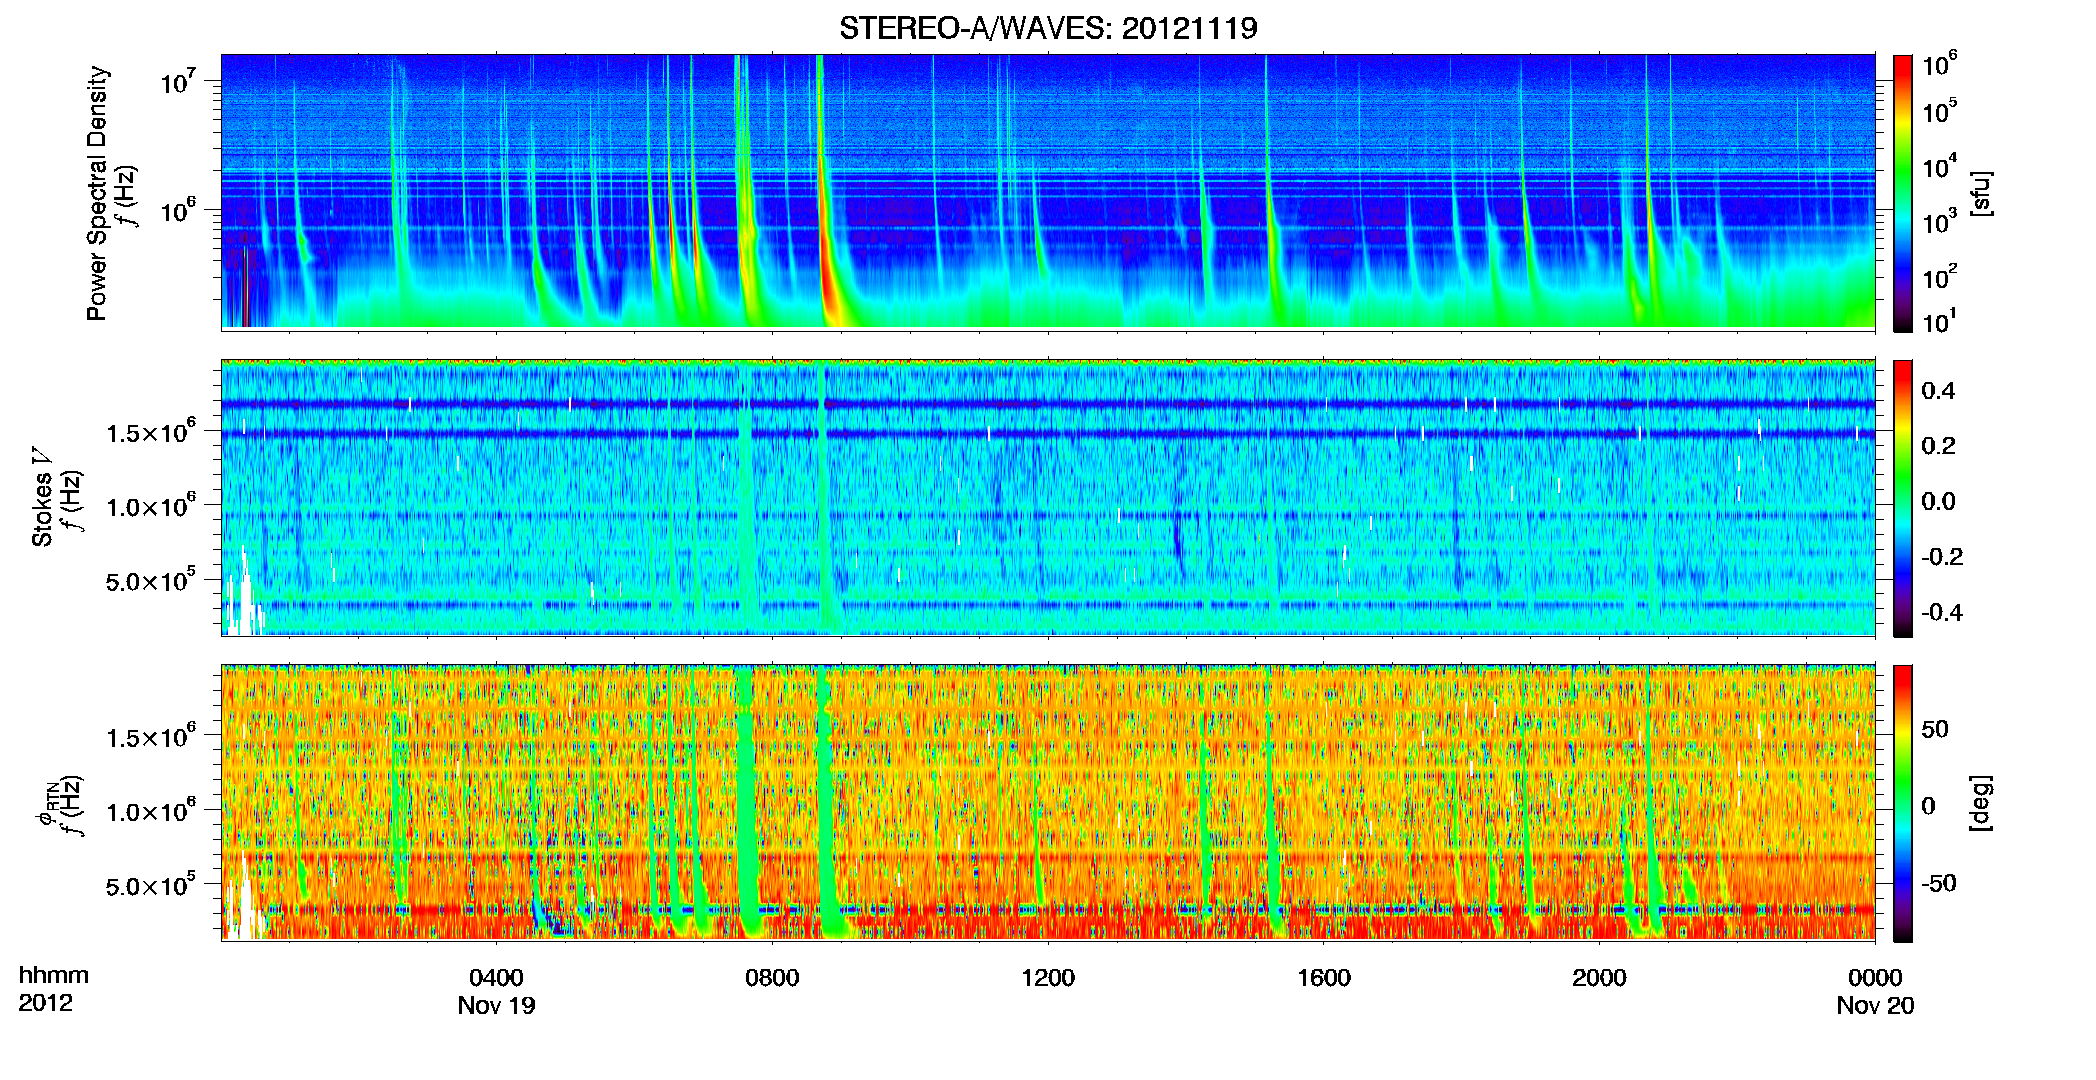Viewport: 2096px width, 1080px height.
Task: Click the -0.4 Stokes V scale value
Action: click(x=1942, y=612)
